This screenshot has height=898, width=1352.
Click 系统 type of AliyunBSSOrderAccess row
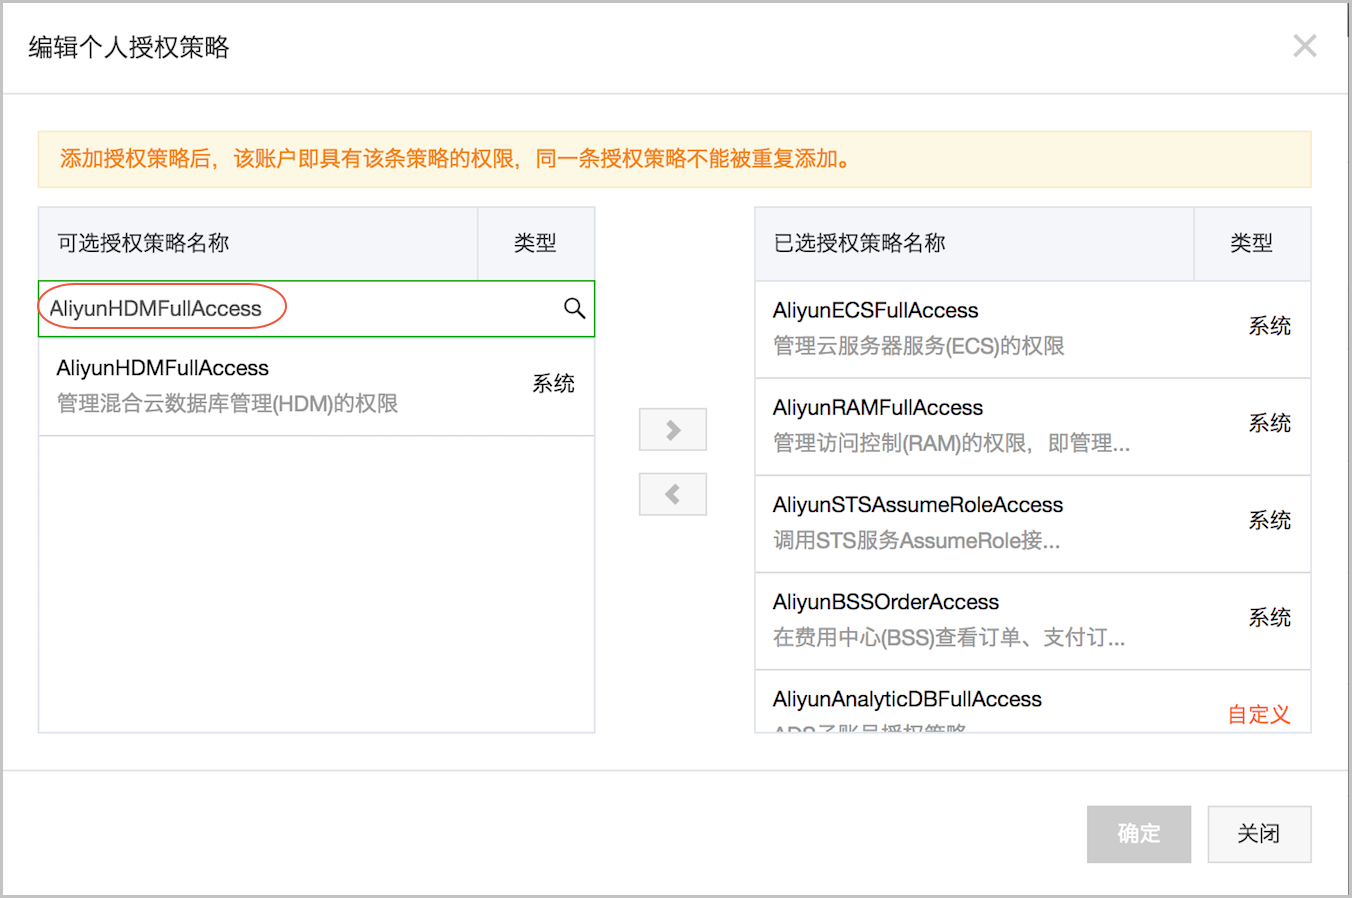point(1269,617)
